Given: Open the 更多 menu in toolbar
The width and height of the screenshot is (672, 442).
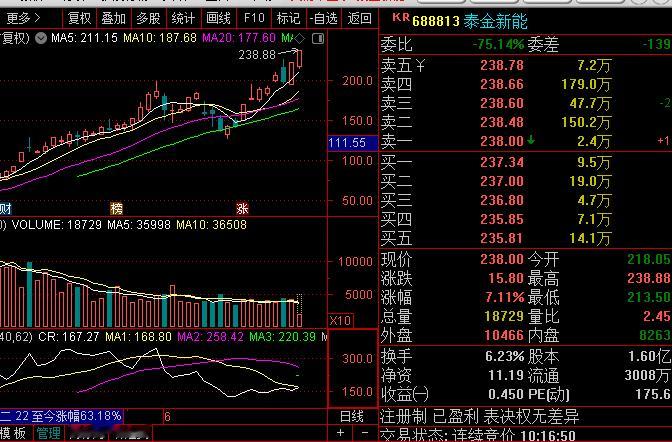Looking at the screenshot, I should pos(23,18).
